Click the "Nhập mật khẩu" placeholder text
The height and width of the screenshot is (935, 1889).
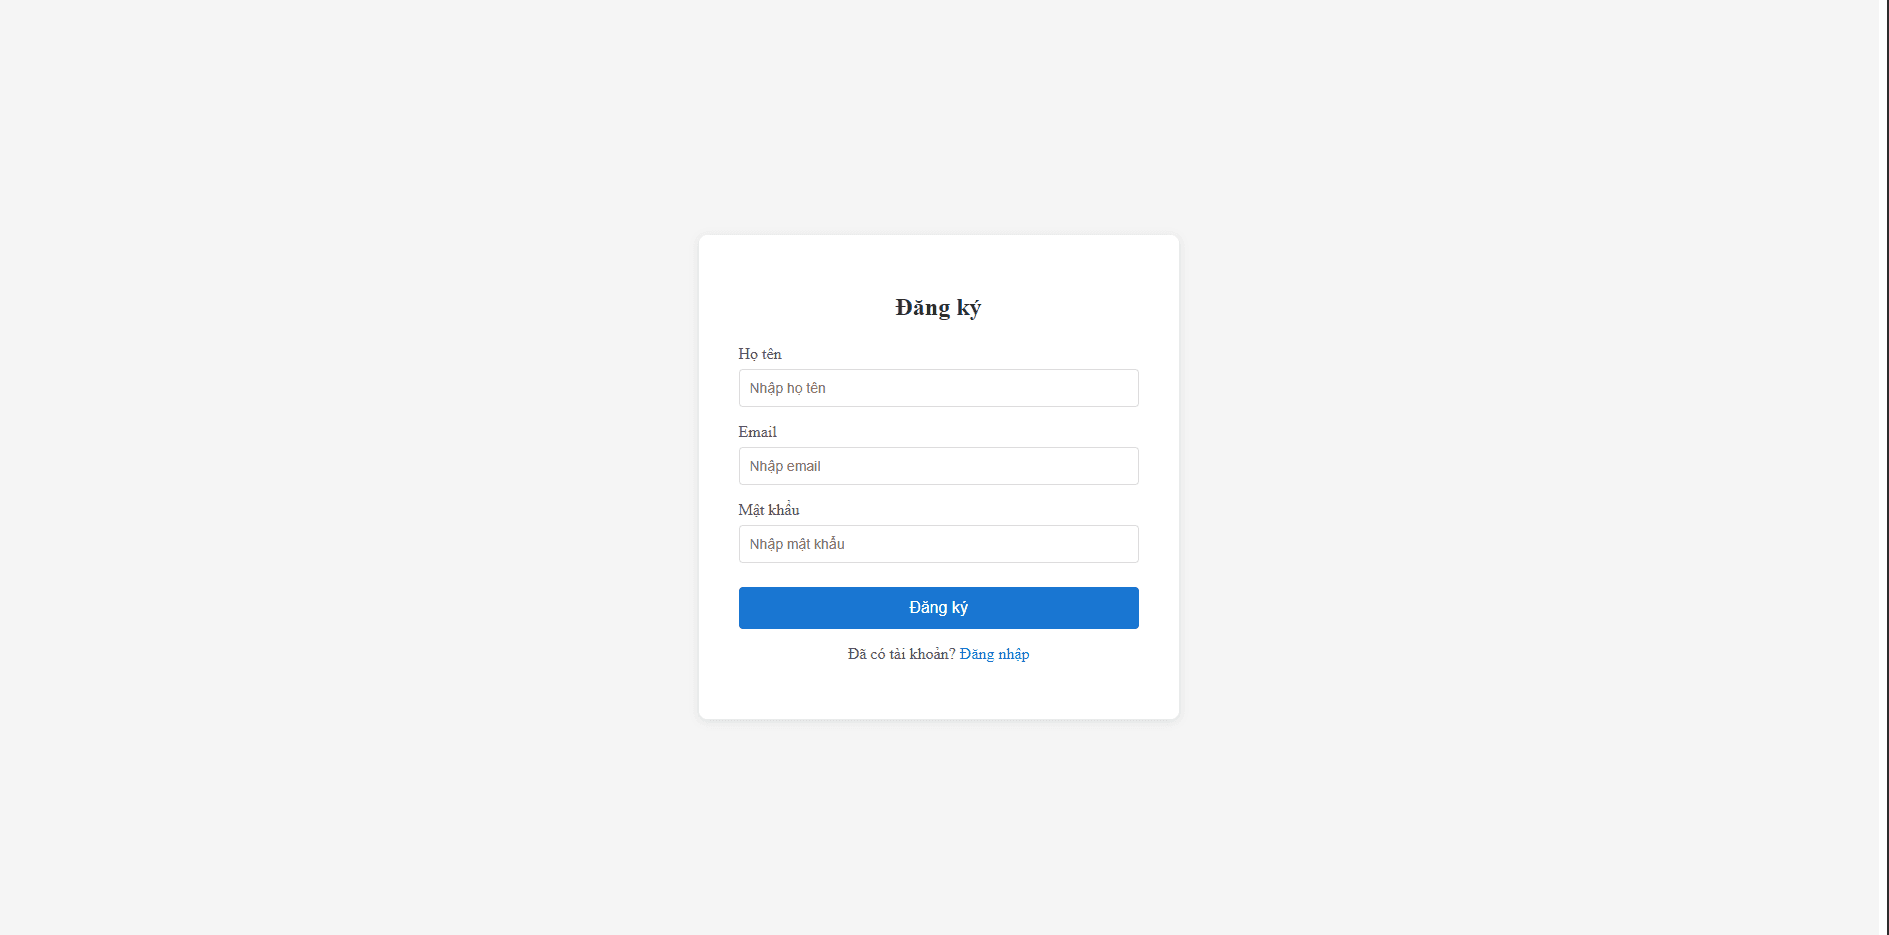coord(797,544)
